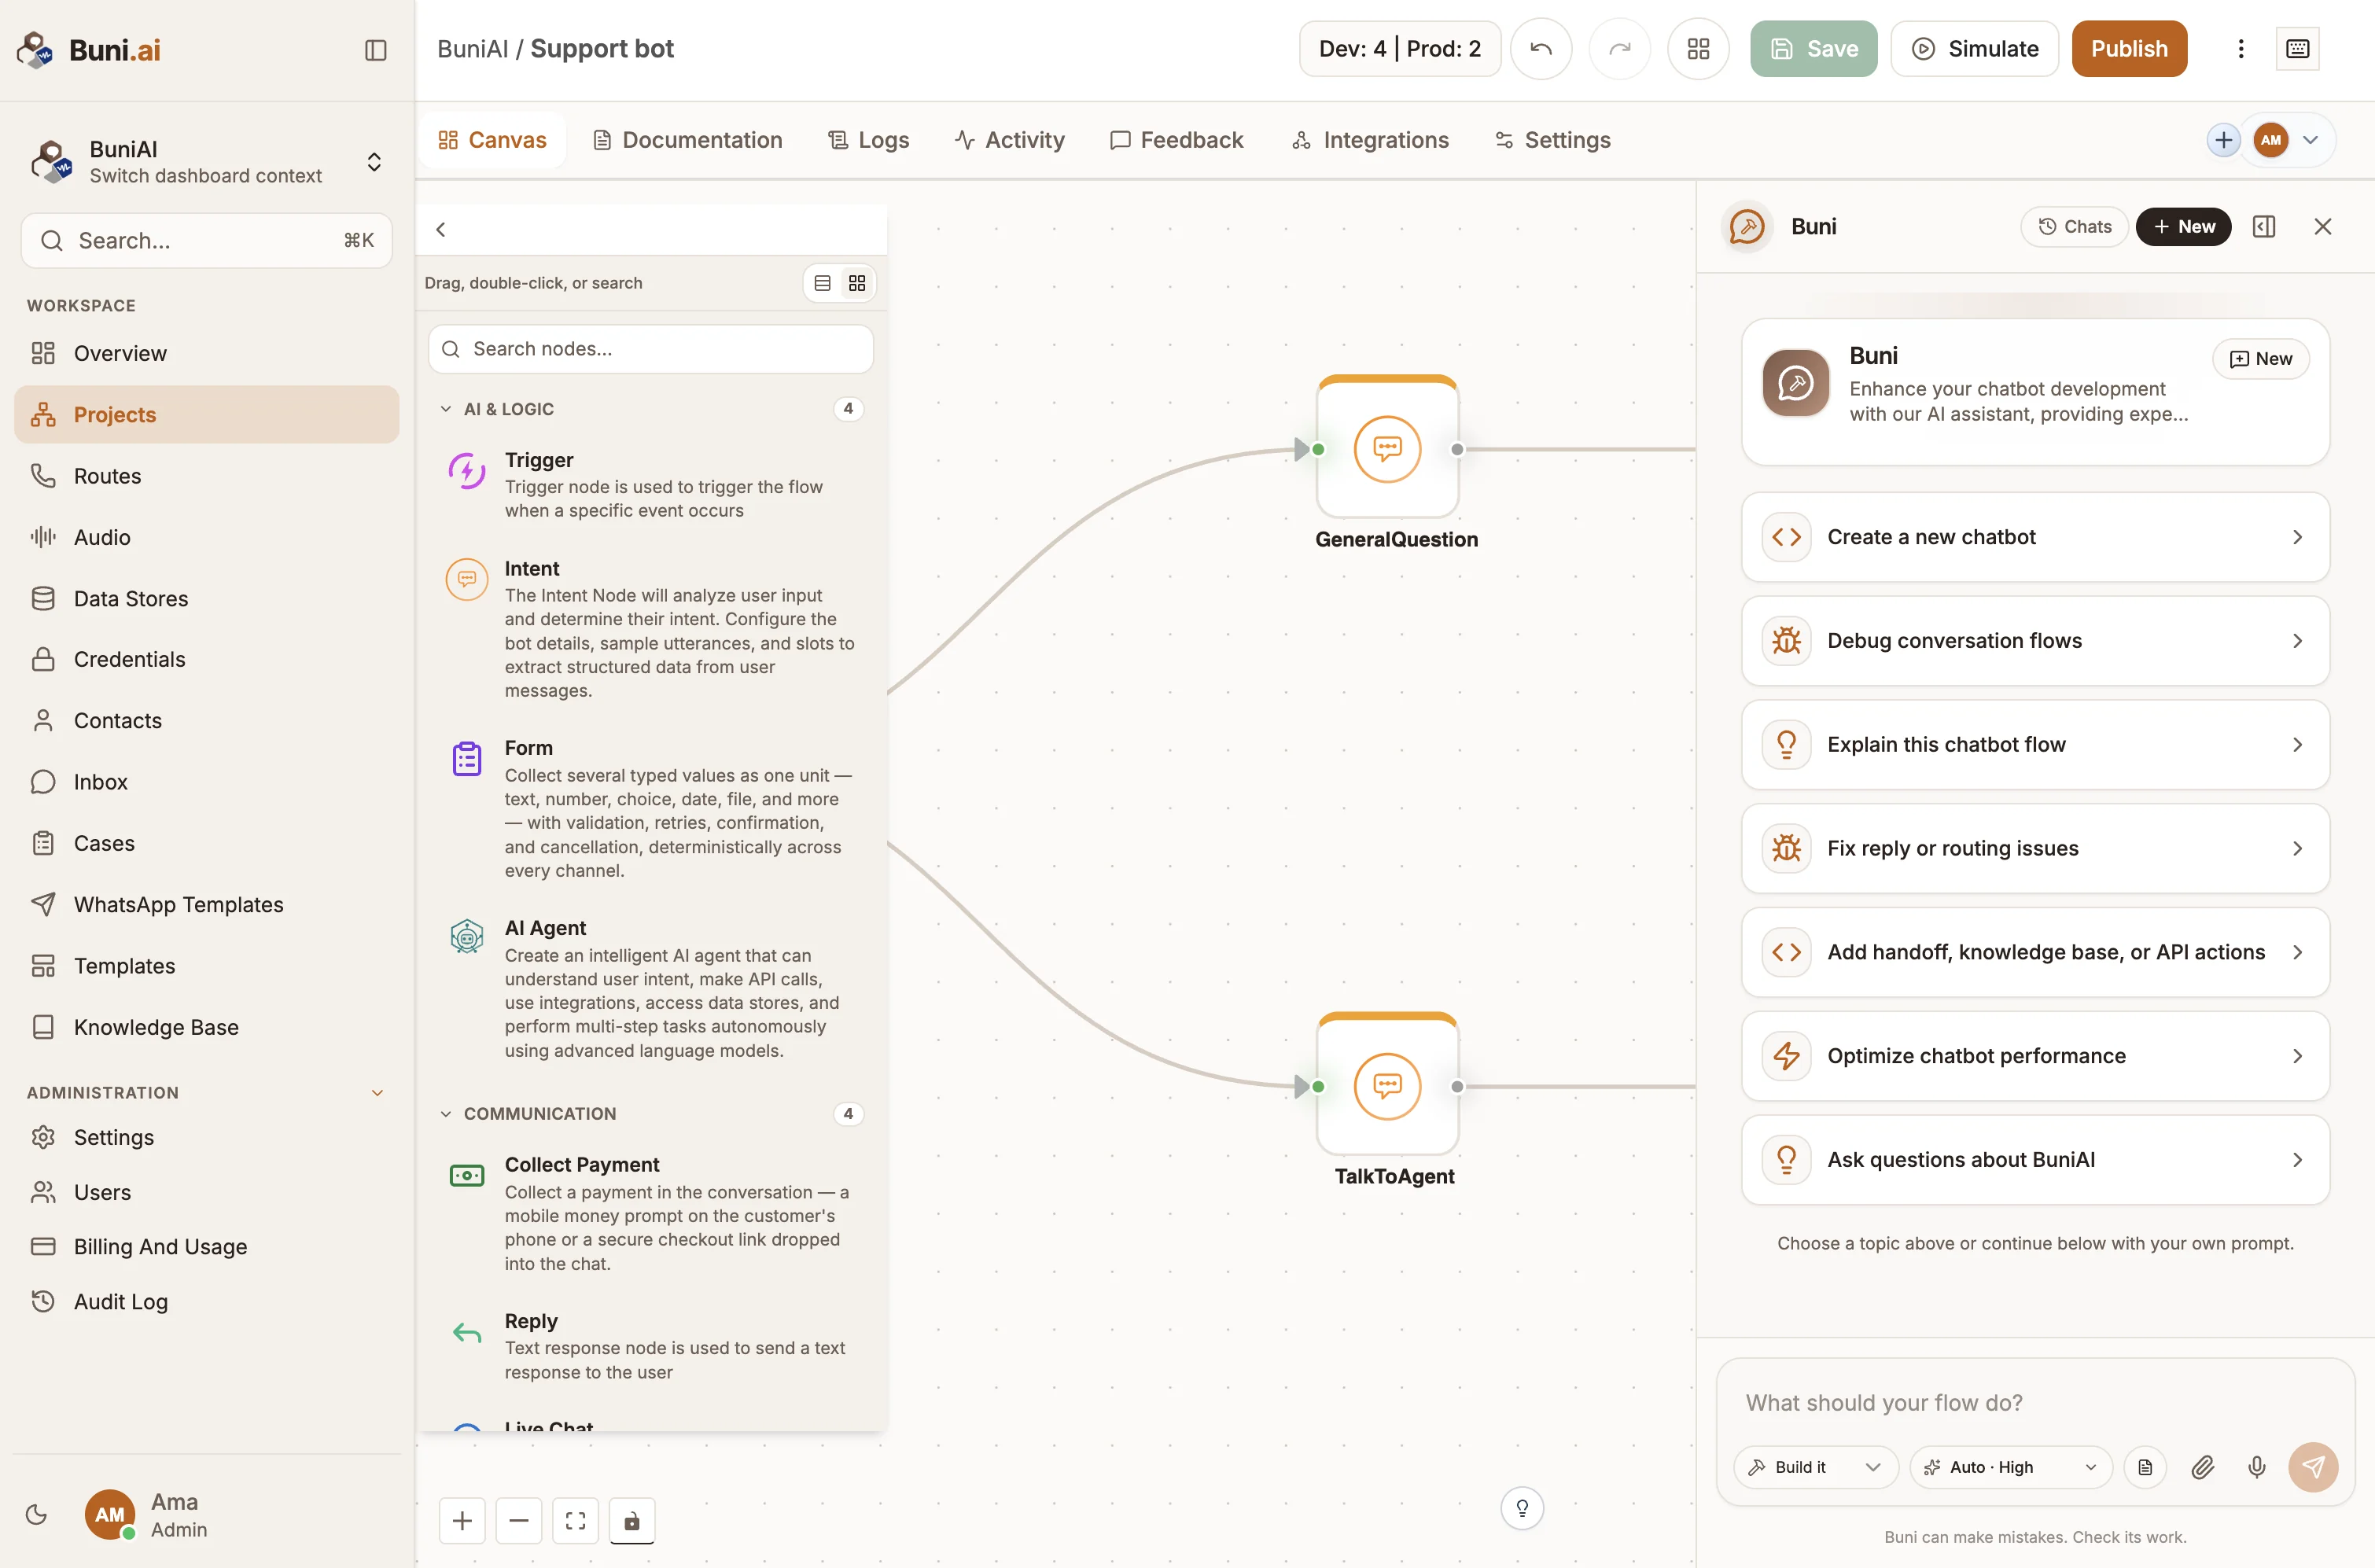2375x1568 pixels.
Task: Open the BuniAI dashboard context switcher
Action: pos(207,162)
